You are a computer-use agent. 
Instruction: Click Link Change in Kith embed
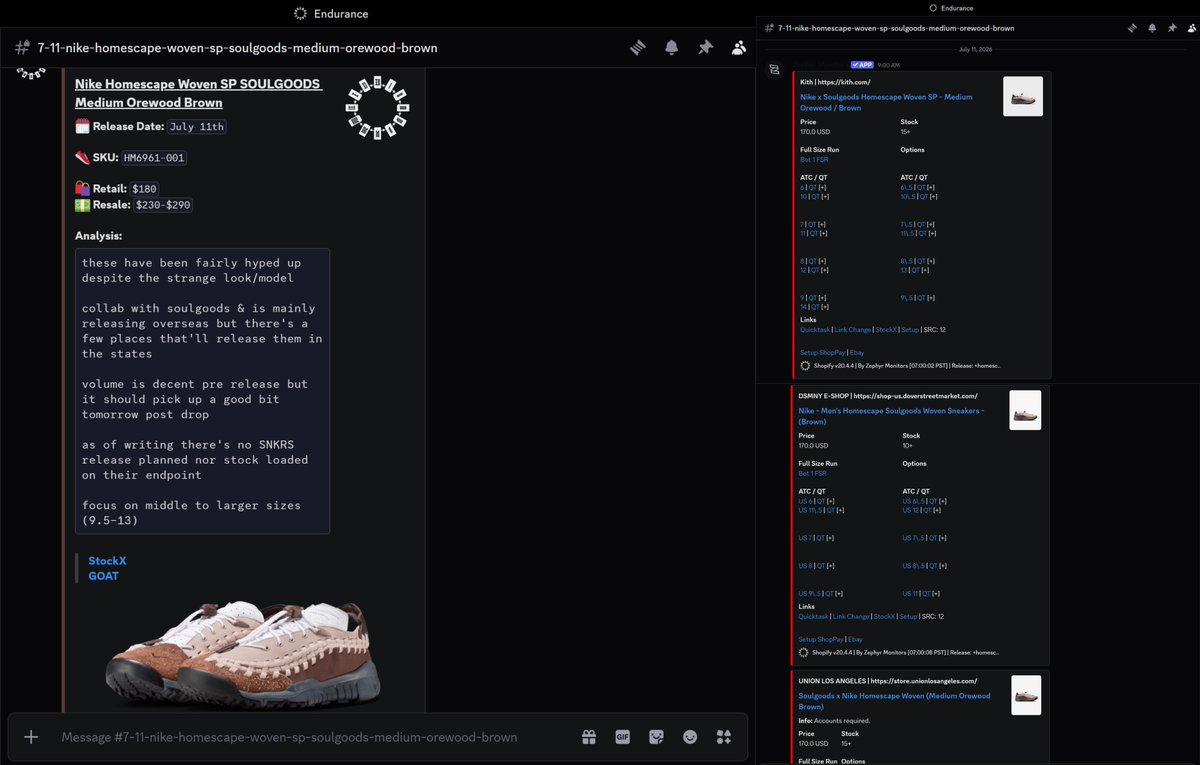851,329
